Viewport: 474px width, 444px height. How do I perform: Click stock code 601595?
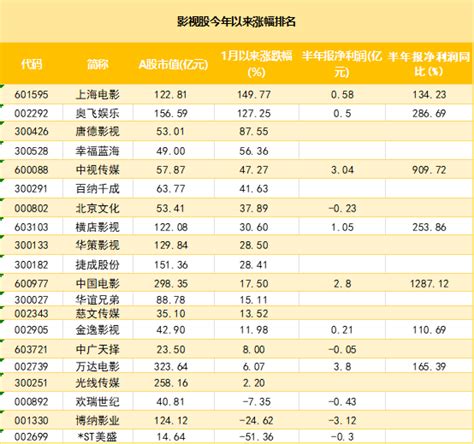(x=31, y=95)
